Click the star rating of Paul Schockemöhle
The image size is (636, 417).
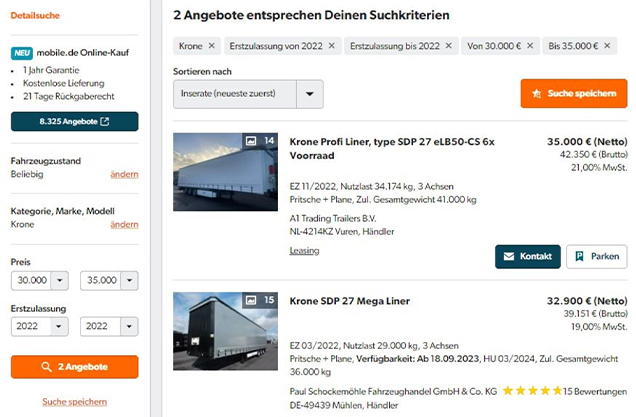tap(531, 389)
